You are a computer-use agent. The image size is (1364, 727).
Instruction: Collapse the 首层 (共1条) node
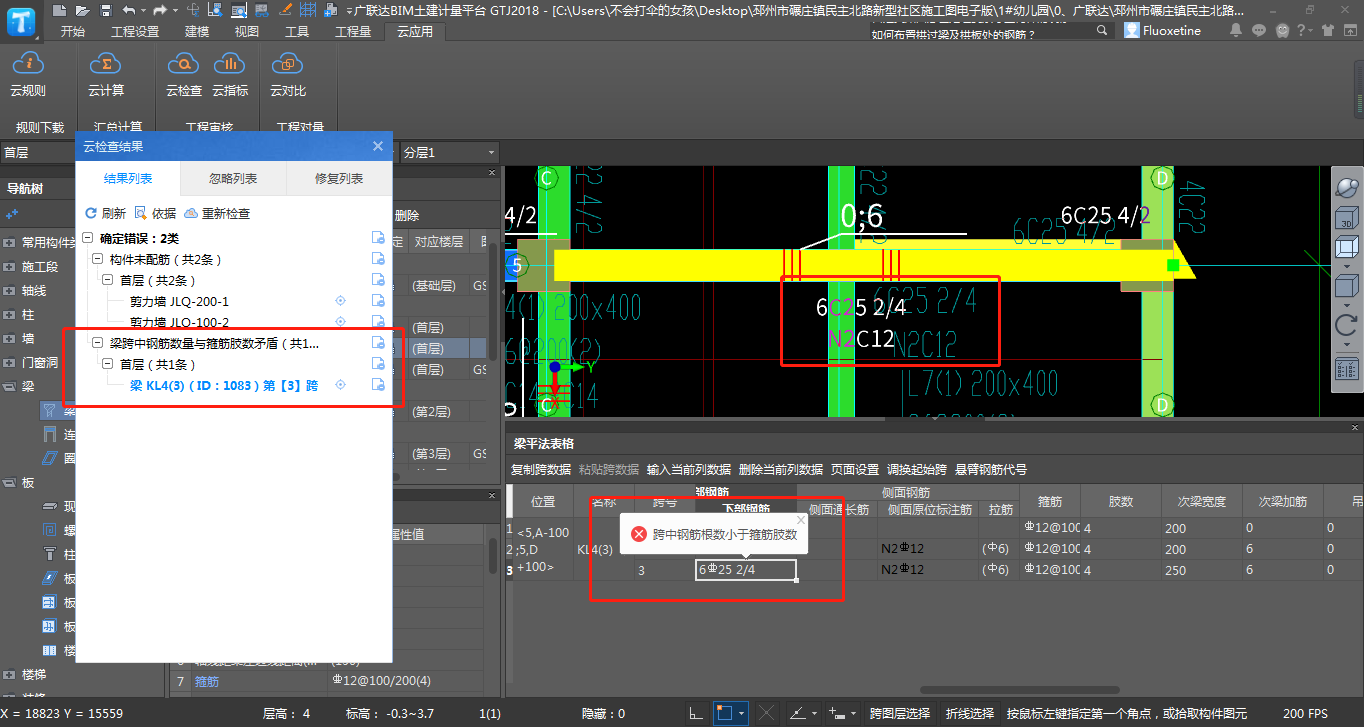(x=108, y=364)
